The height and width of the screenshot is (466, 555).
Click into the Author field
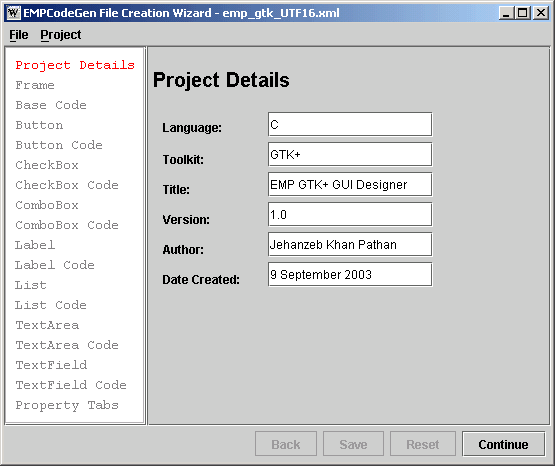point(350,244)
